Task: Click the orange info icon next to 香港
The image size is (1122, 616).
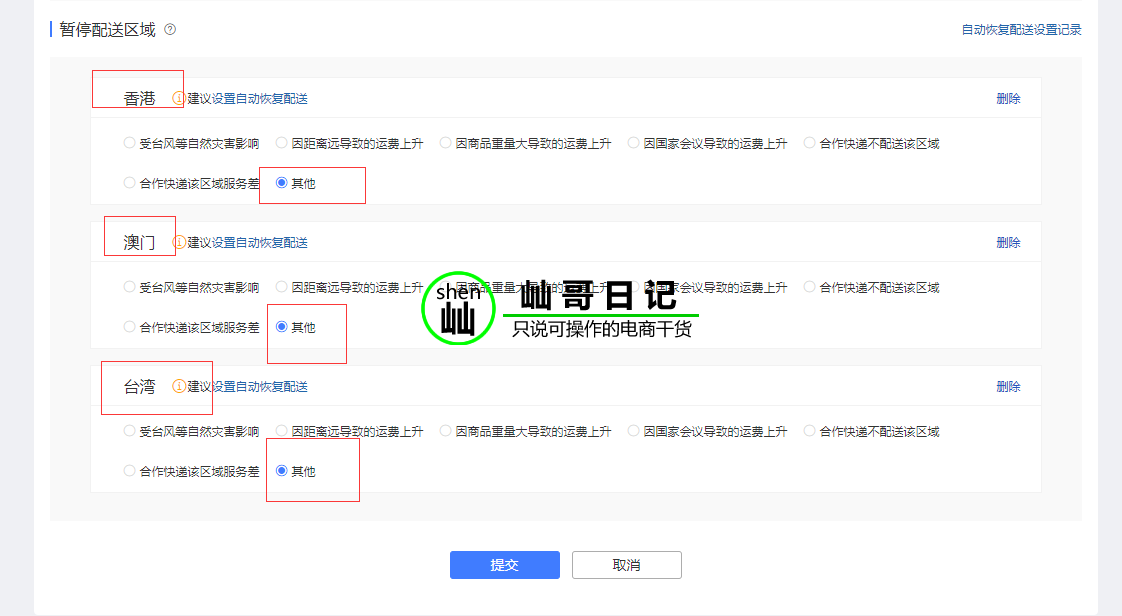Action: pyautogui.click(x=178, y=99)
